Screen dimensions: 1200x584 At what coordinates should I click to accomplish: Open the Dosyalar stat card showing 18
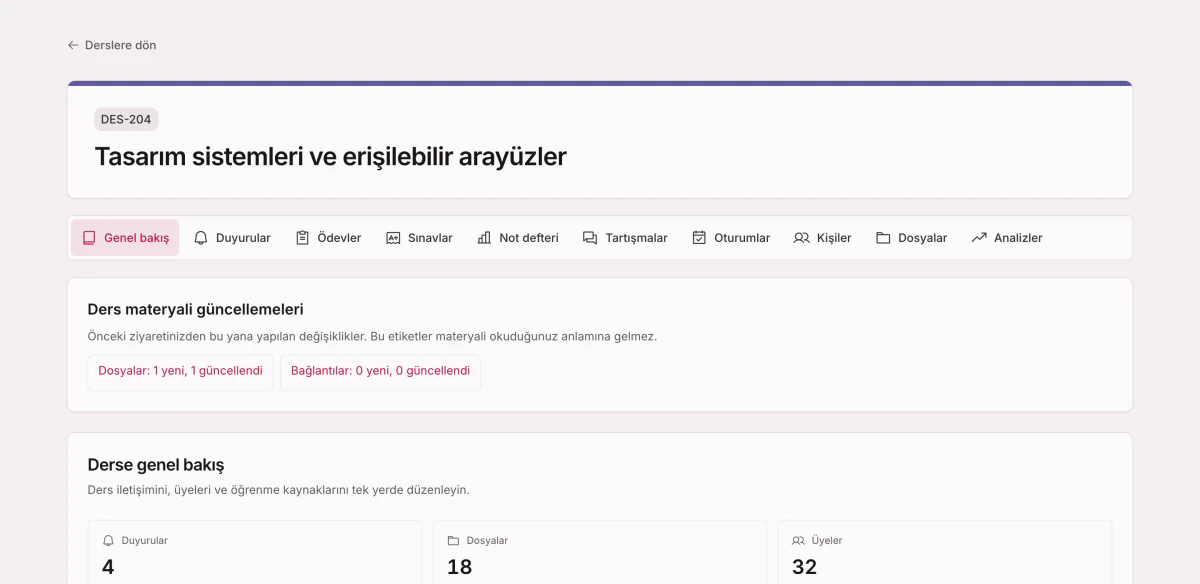pos(600,552)
